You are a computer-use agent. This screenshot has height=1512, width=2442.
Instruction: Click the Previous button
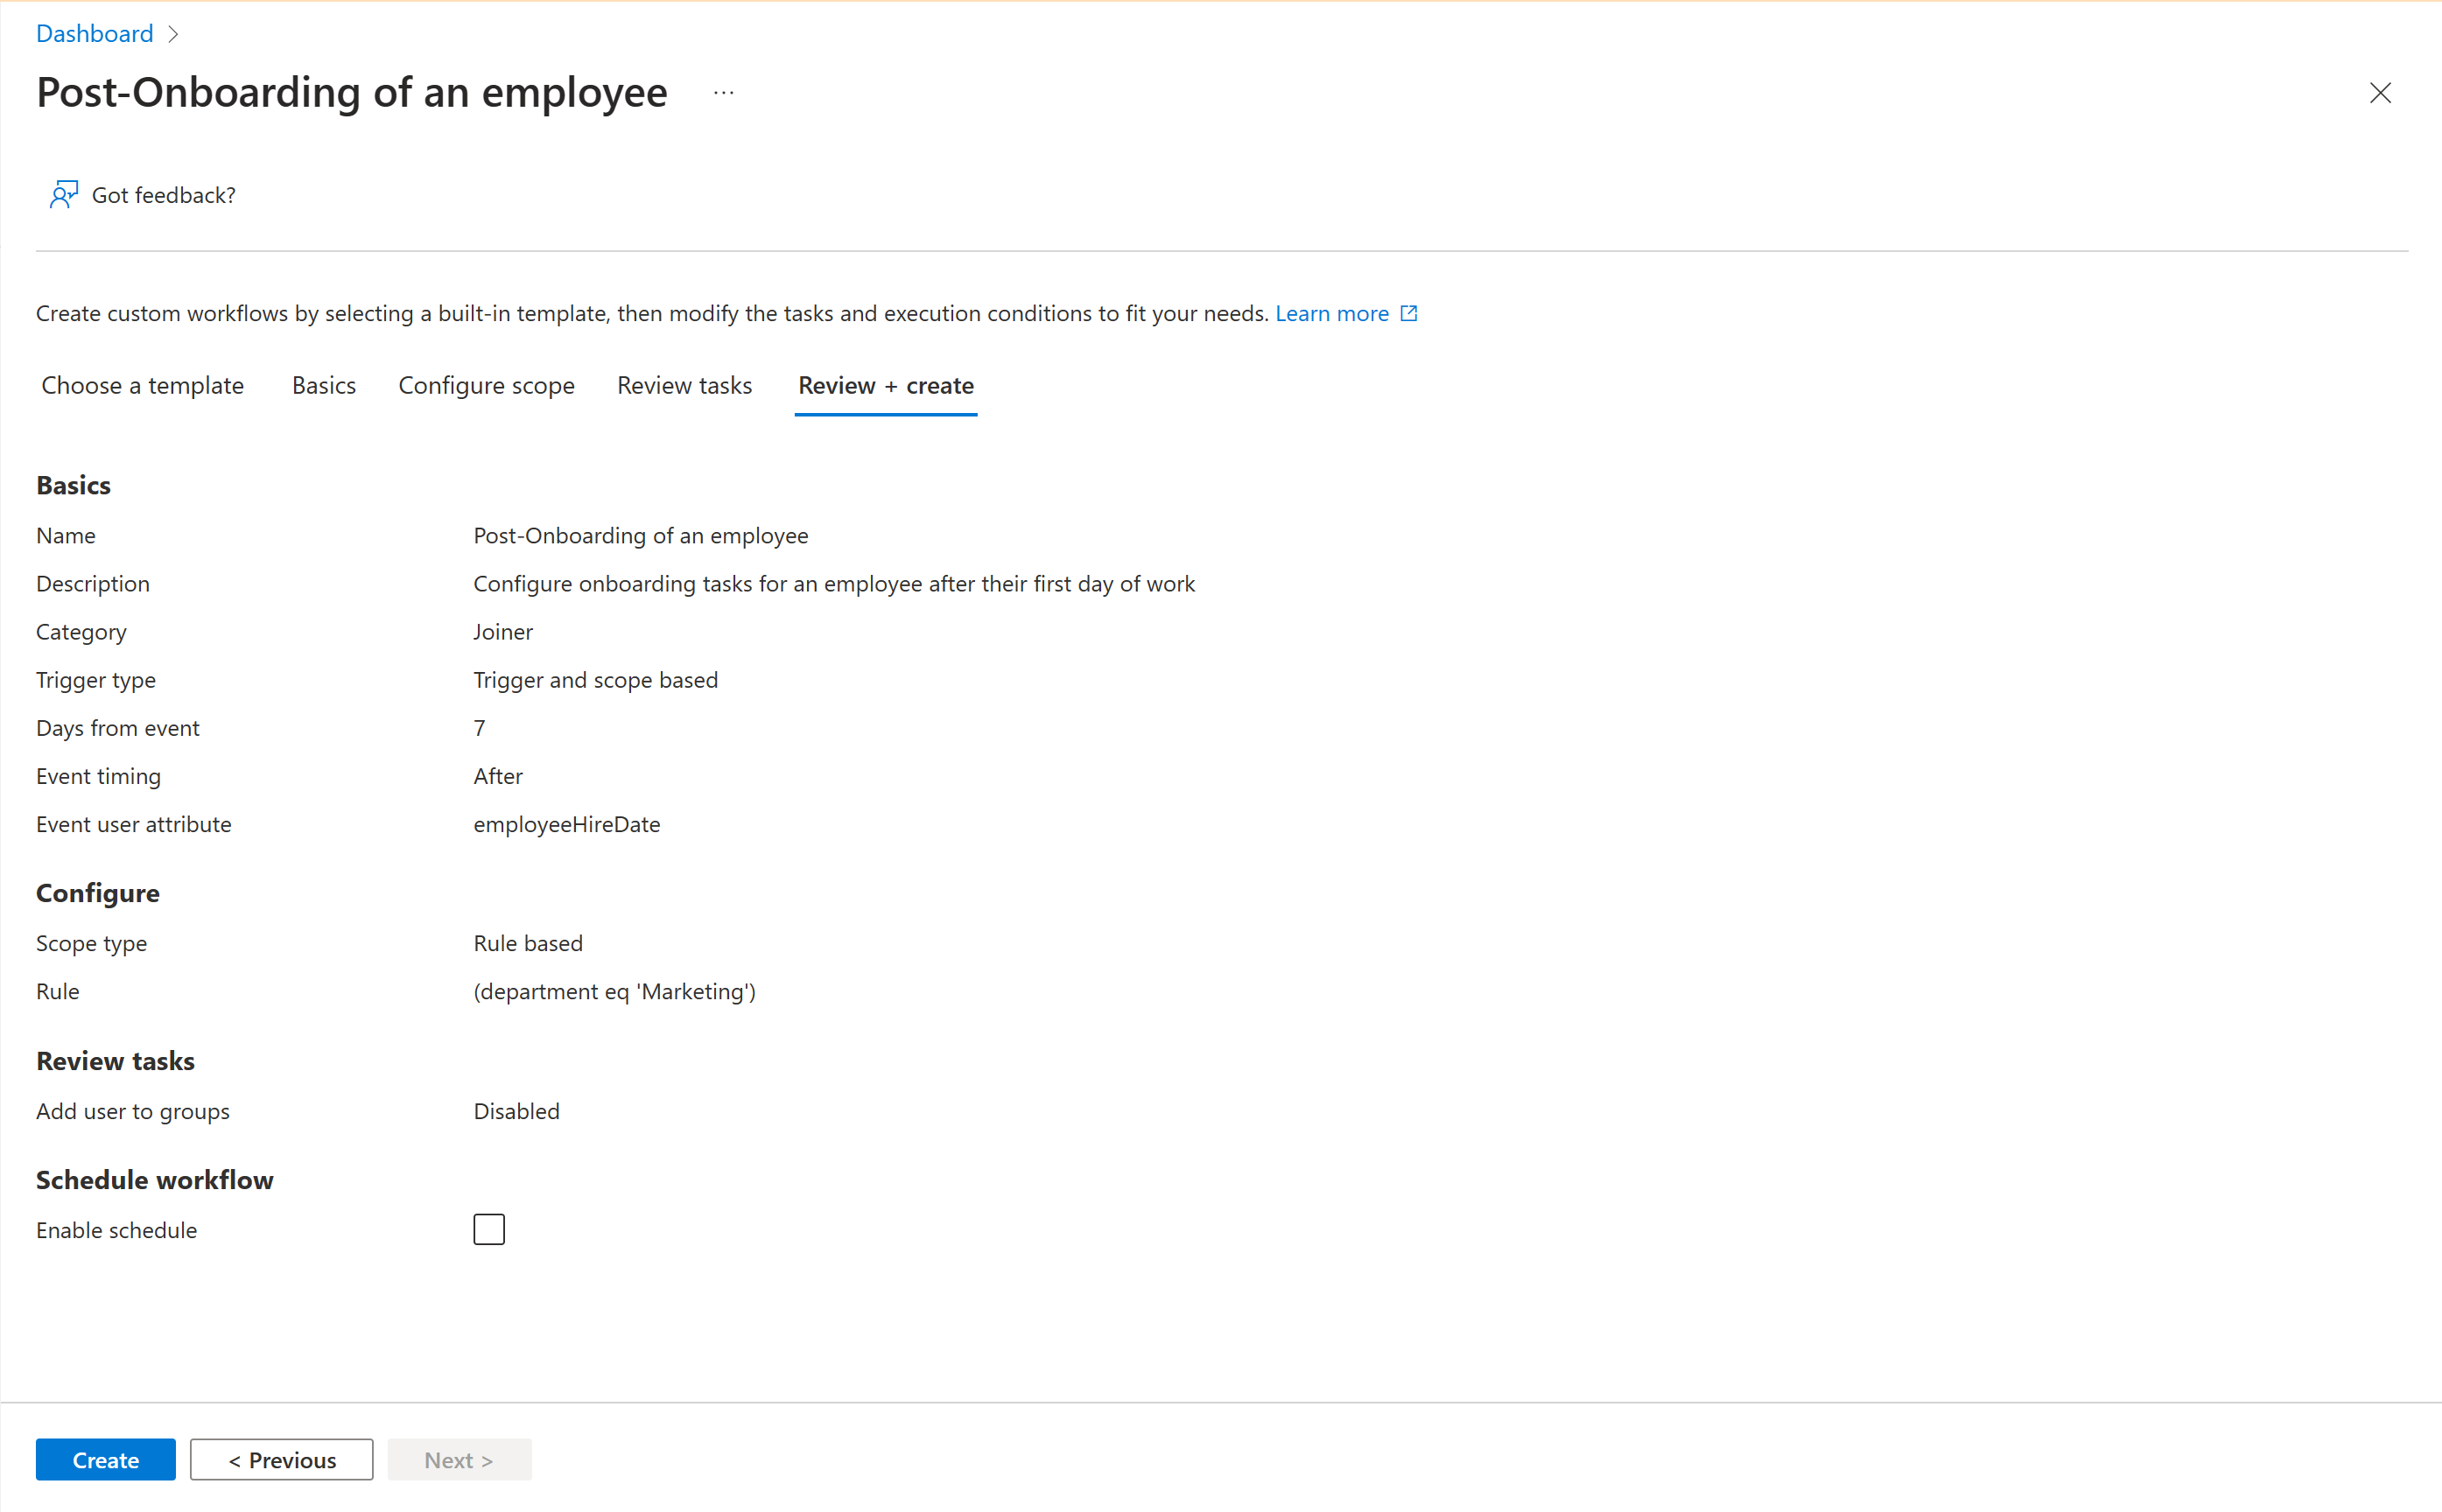tap(284, 1458)
